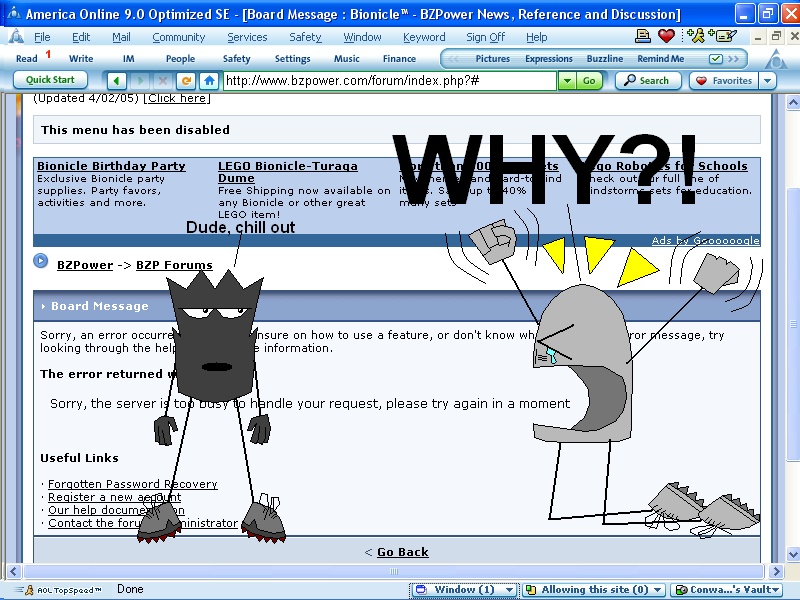Expand the Board Message header arrow
Image resolution: width=800 pixels, height=600 pixels.
(x=43, y=306)
